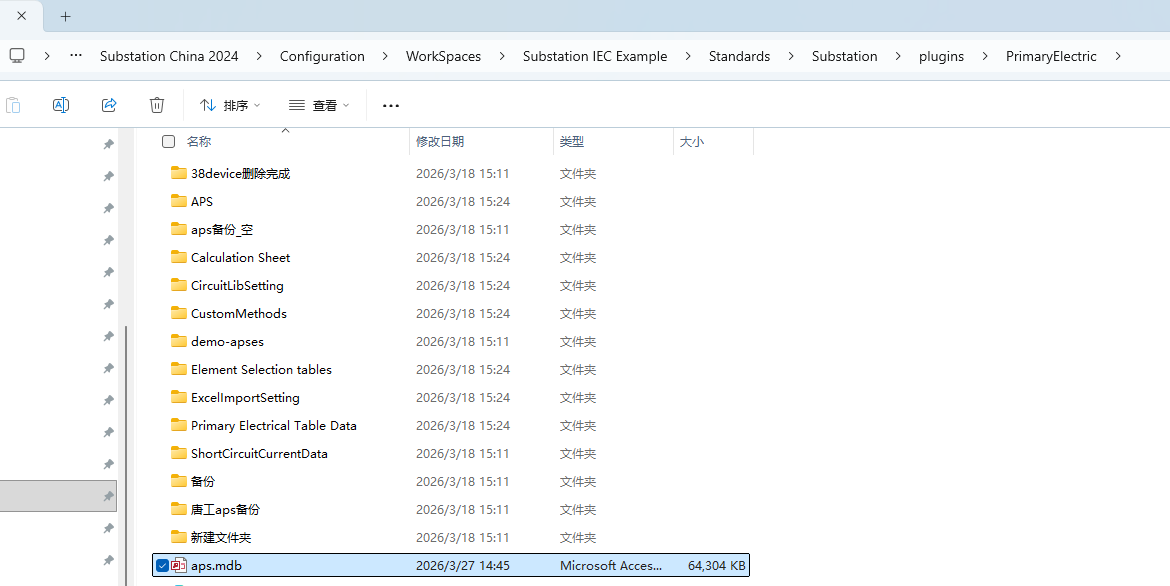Expand chevron after Standards breadcrumb
Viewport: 1170px width, 586px height.
coord(791,56)
